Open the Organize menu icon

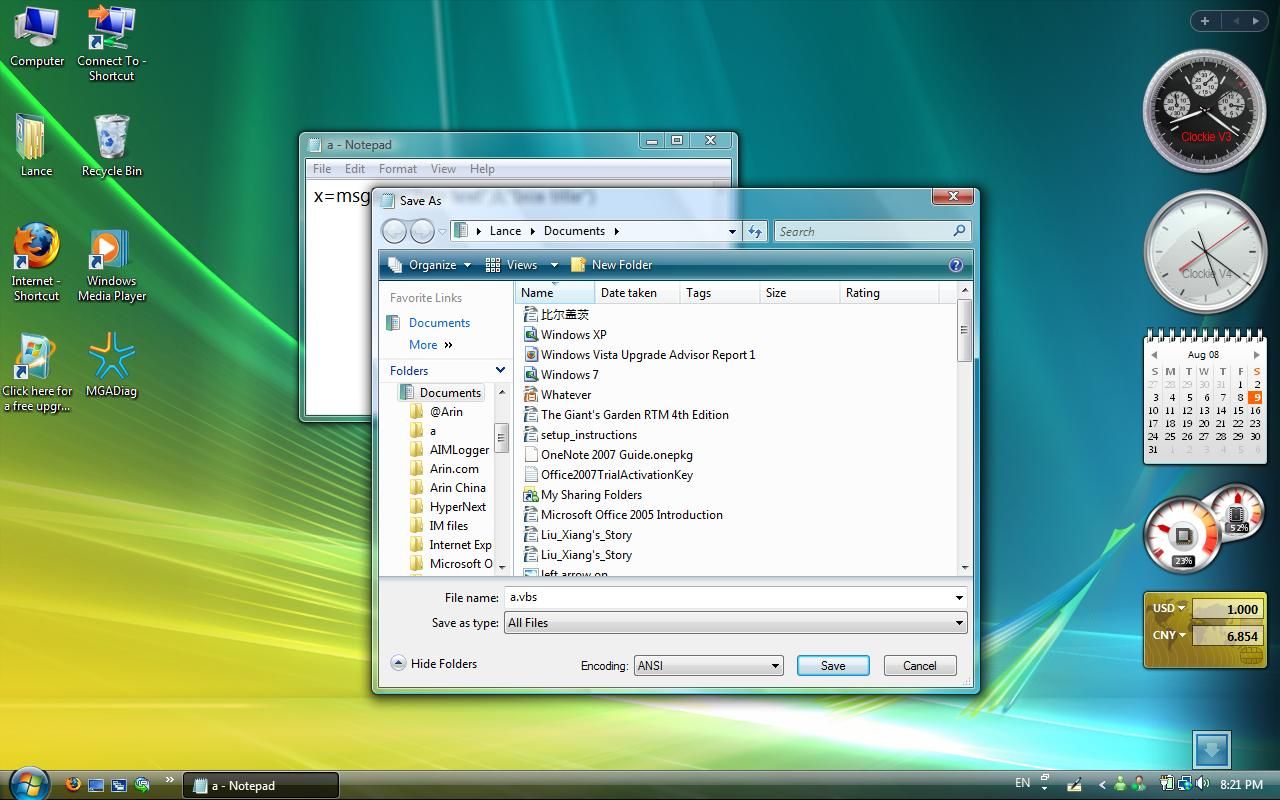click(395, 264)
